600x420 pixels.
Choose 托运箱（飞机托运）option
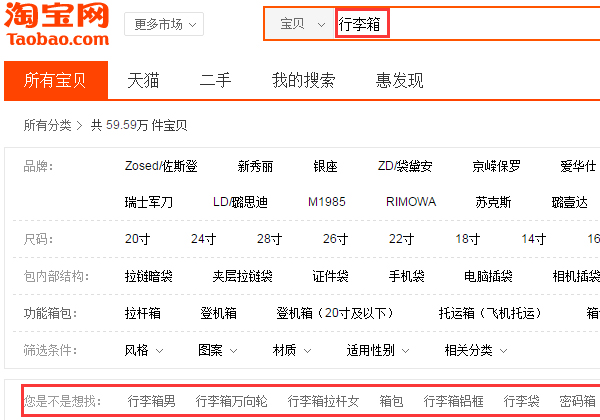pos(492,313)
